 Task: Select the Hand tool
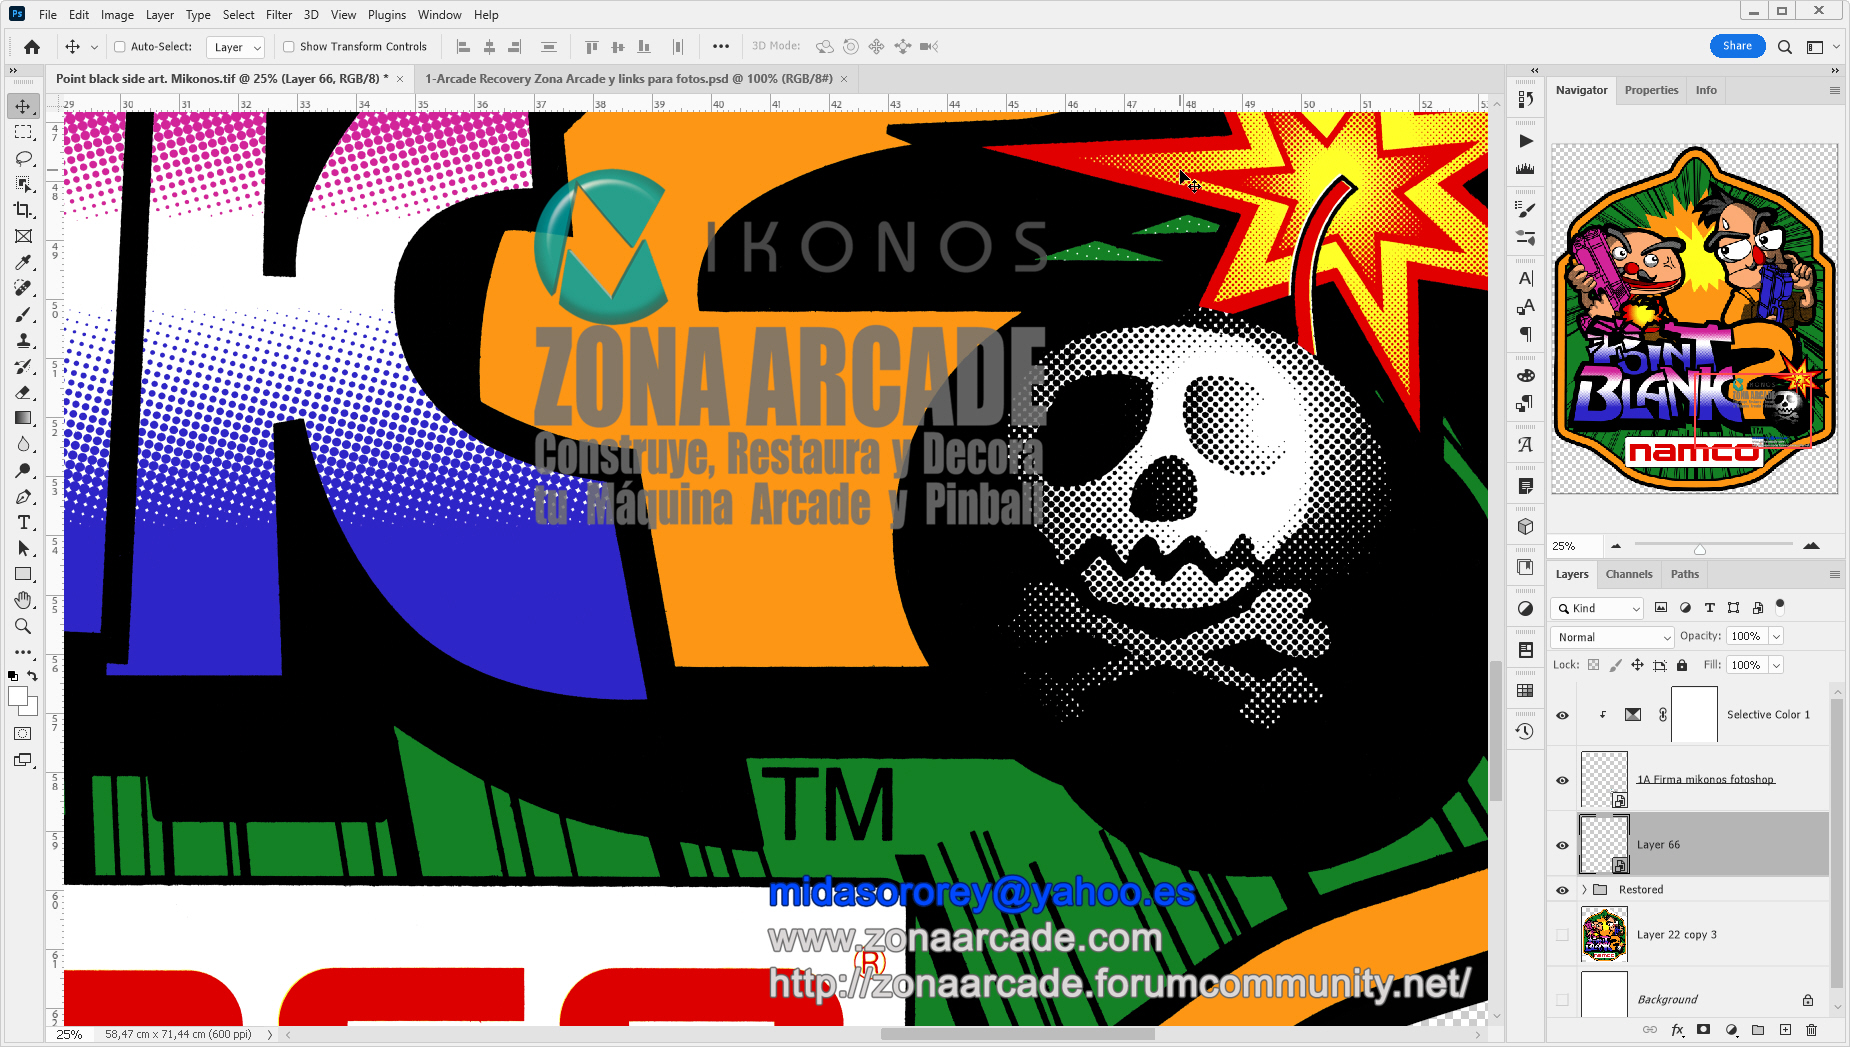[24, 600]
